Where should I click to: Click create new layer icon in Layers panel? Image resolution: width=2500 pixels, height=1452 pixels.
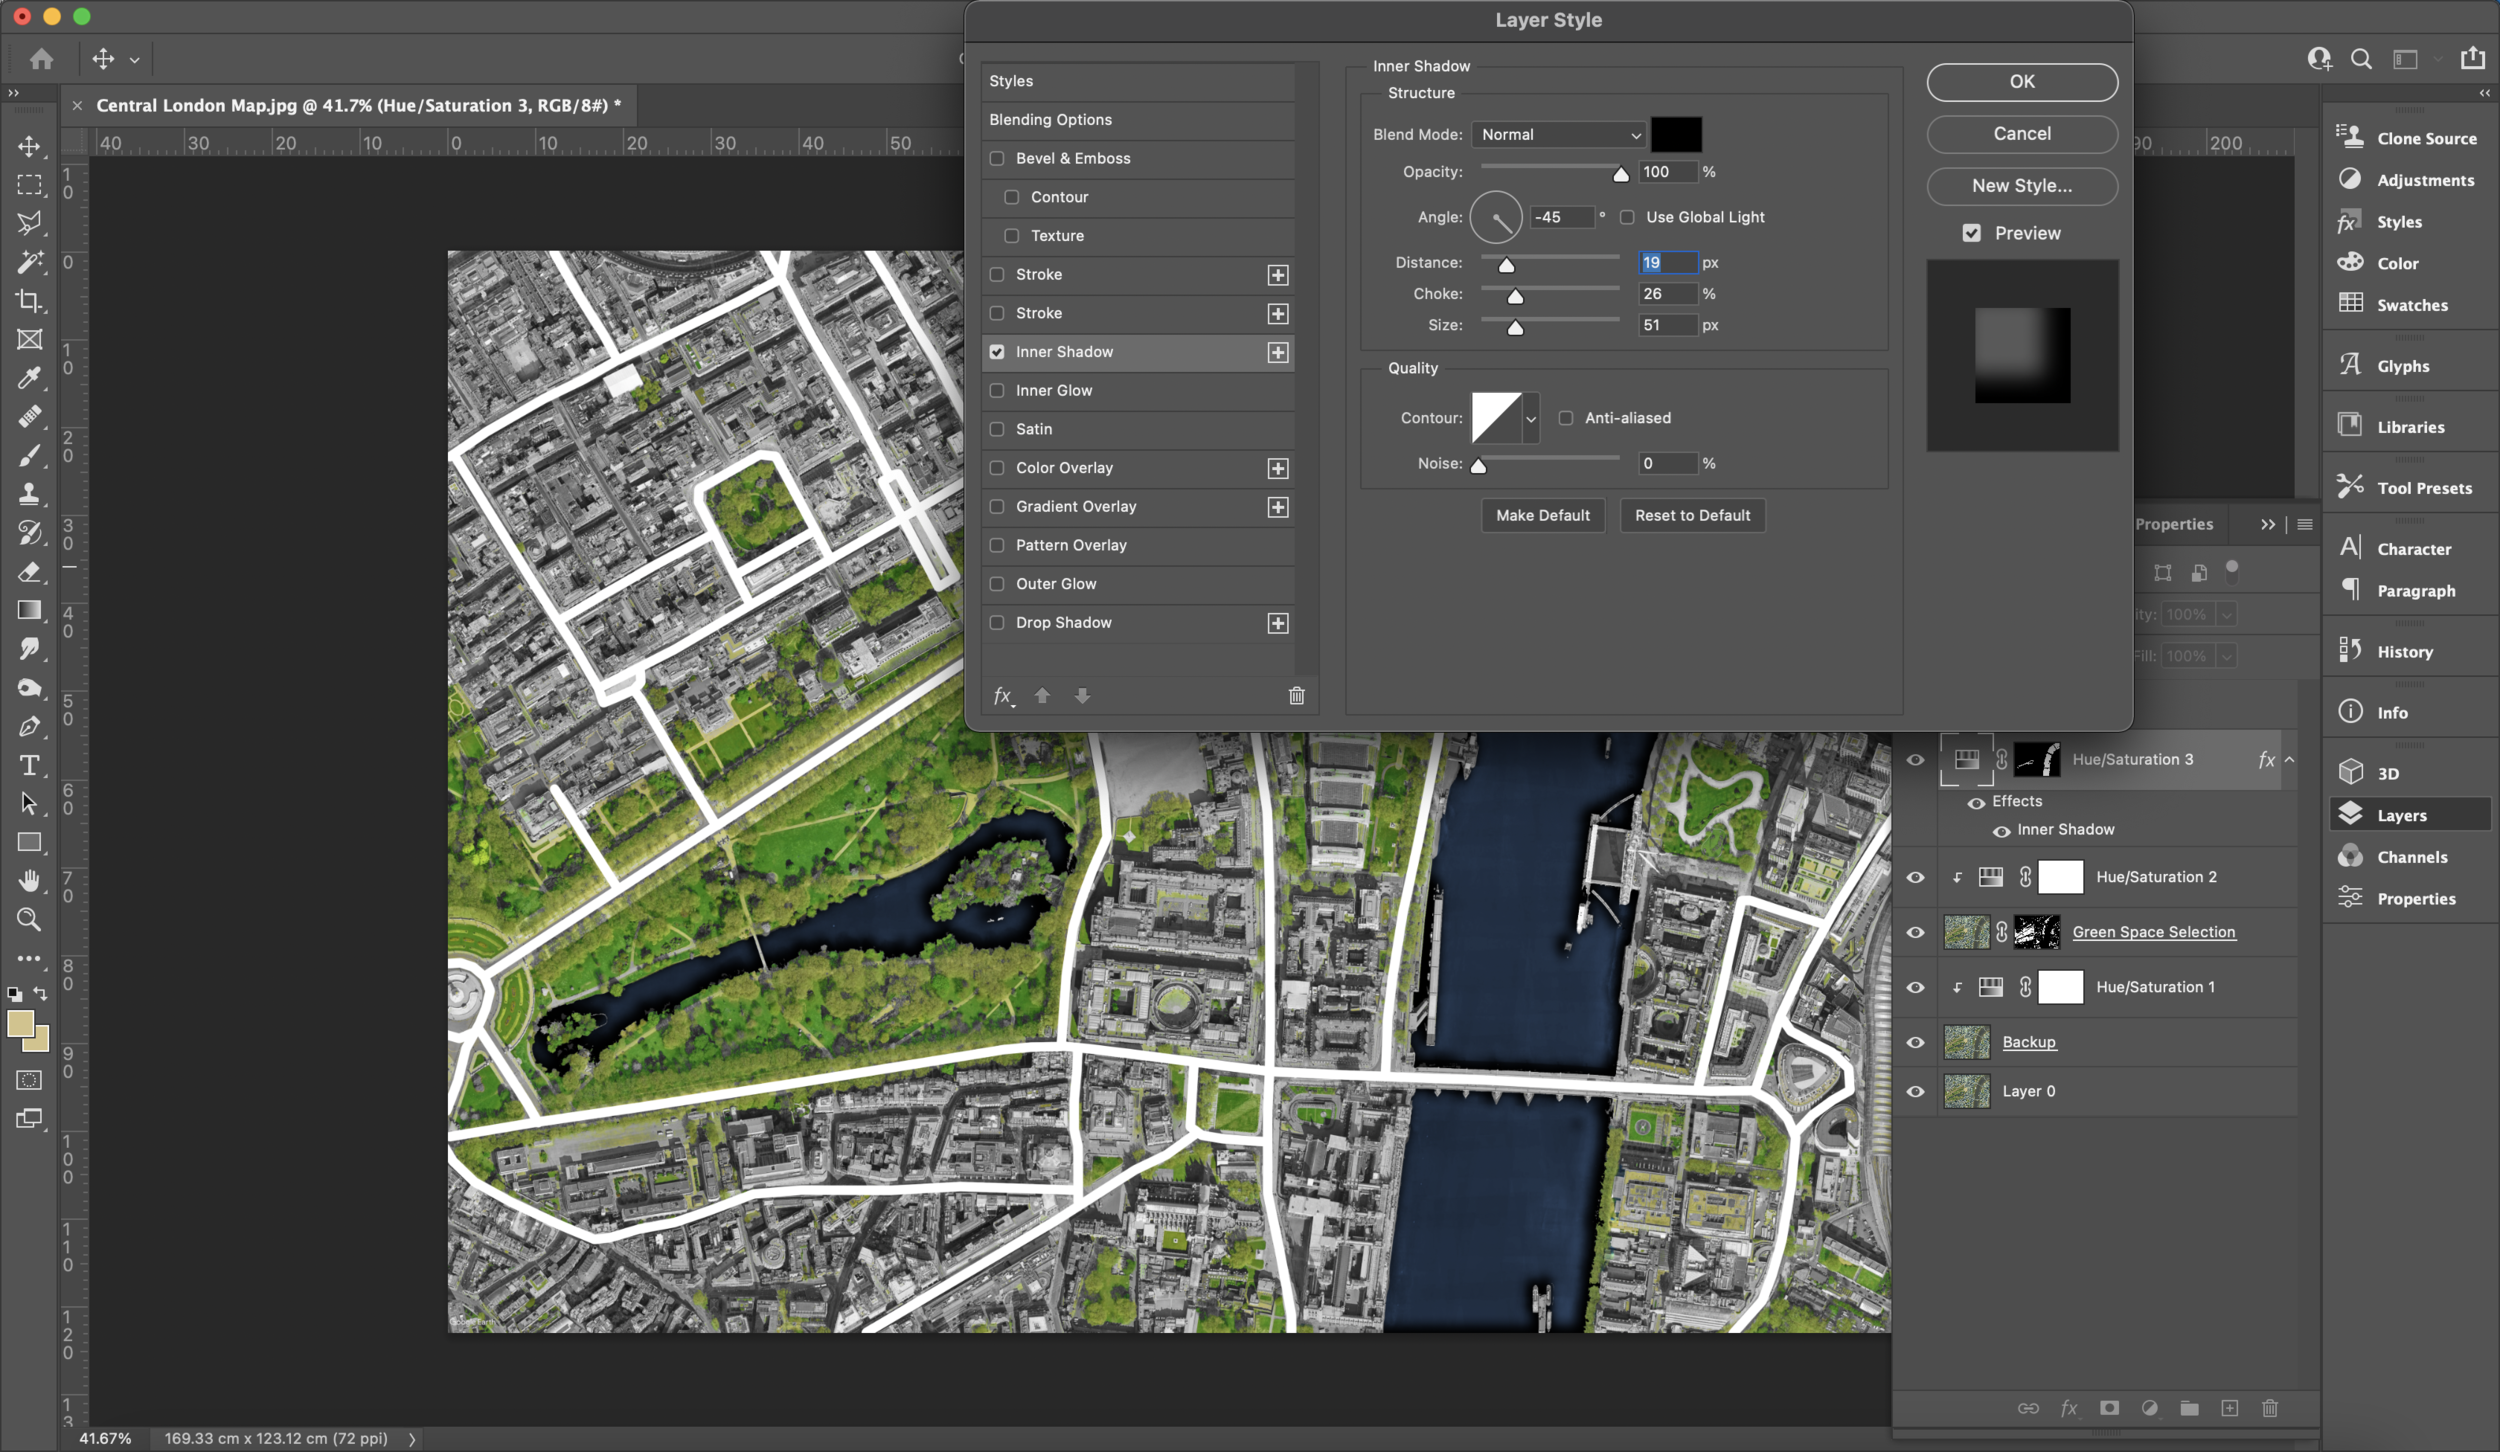coord(2229,1408)
